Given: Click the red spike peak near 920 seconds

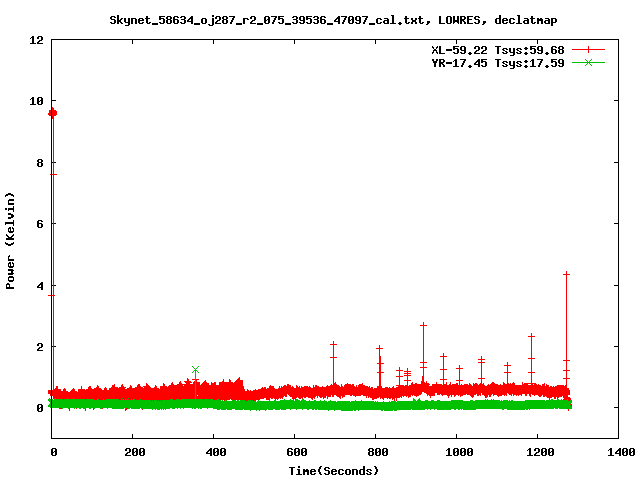Looking at the screenshot, I should pos(423,325).
